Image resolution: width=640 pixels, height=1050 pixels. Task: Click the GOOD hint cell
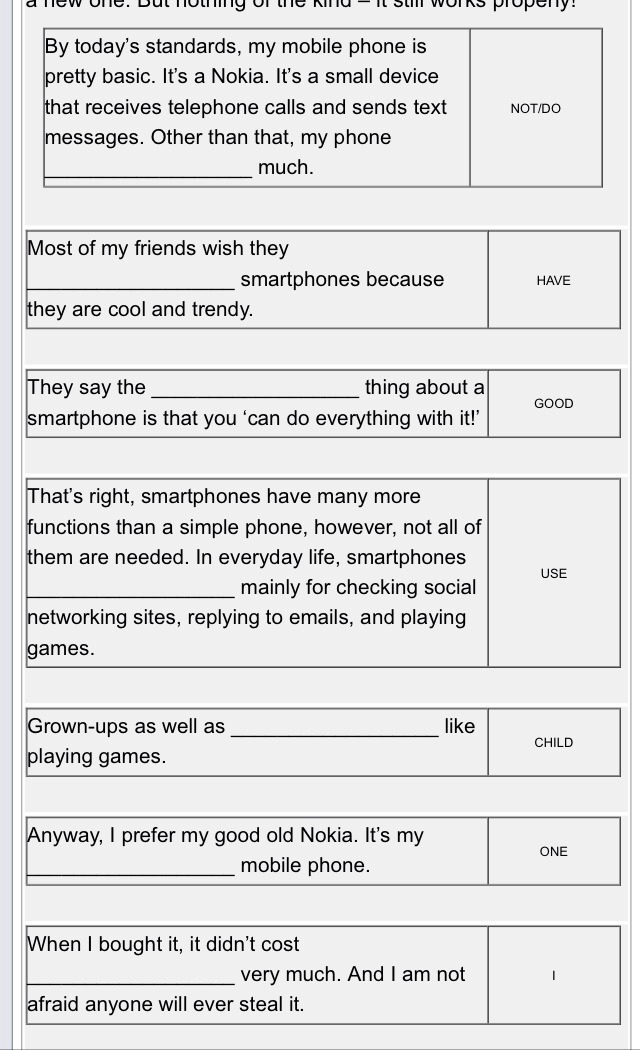[554, 403]
